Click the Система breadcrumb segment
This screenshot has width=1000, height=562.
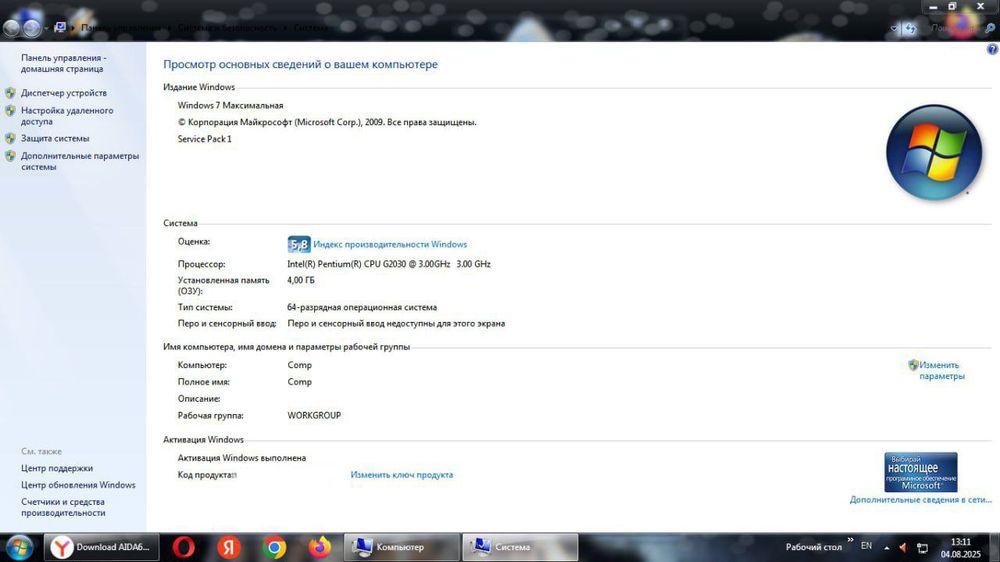(x=311, y=27)
